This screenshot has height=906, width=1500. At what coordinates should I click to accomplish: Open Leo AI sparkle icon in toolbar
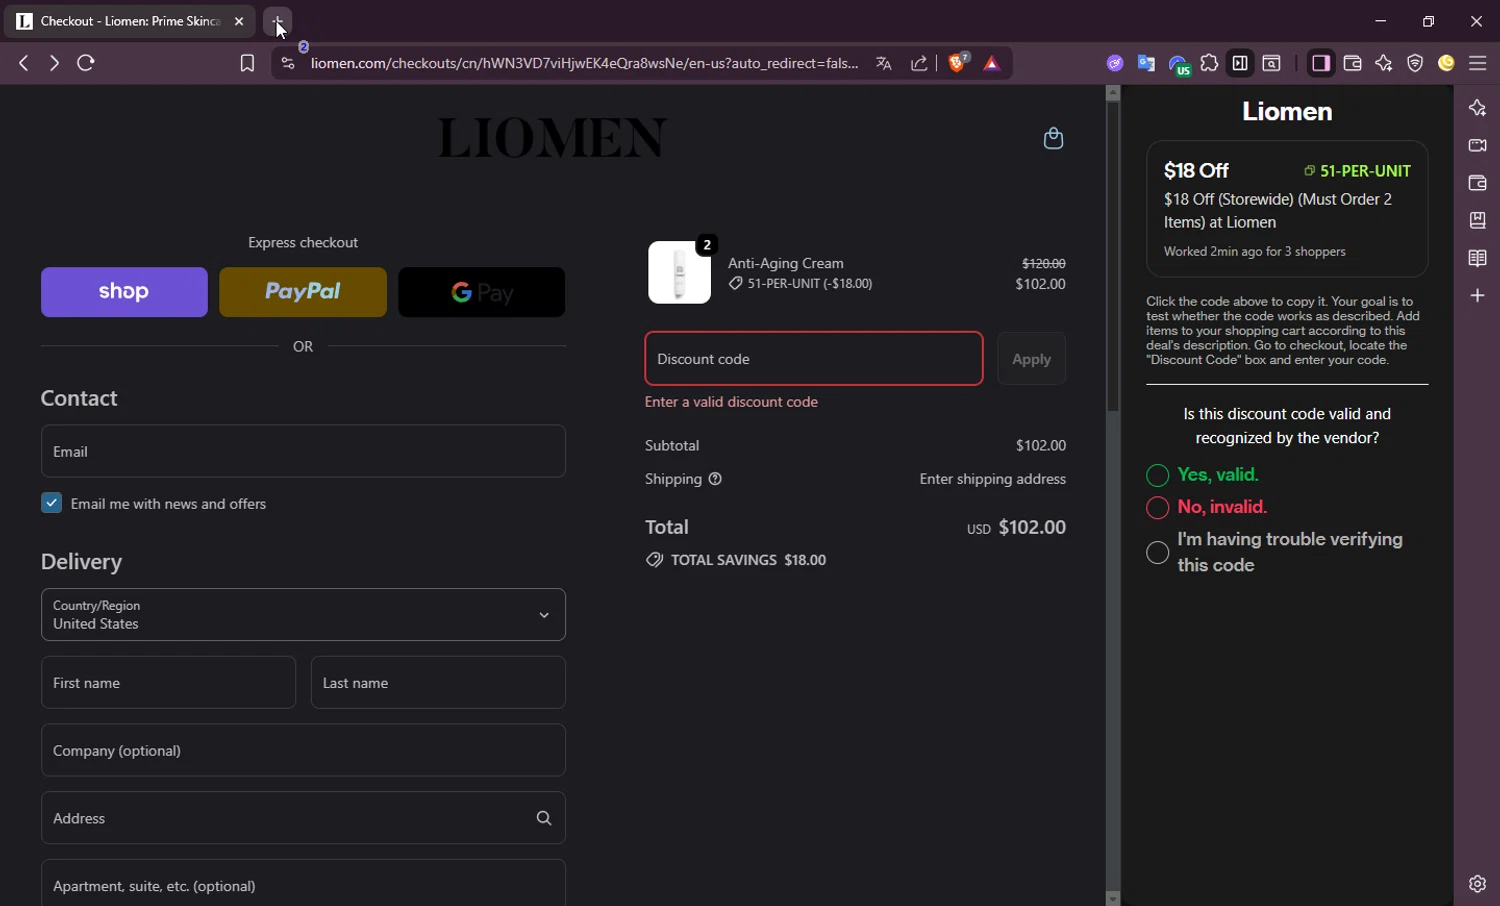click(x=1384, y=63)
